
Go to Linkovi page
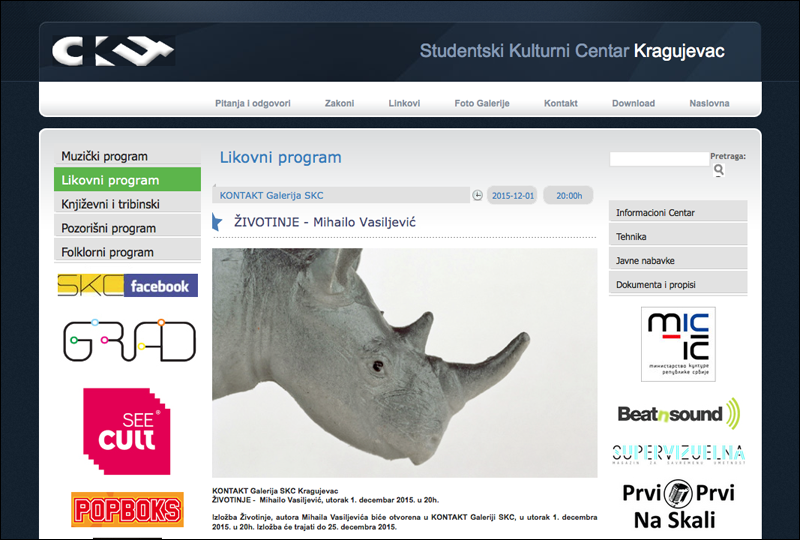[x=404, y=103]
